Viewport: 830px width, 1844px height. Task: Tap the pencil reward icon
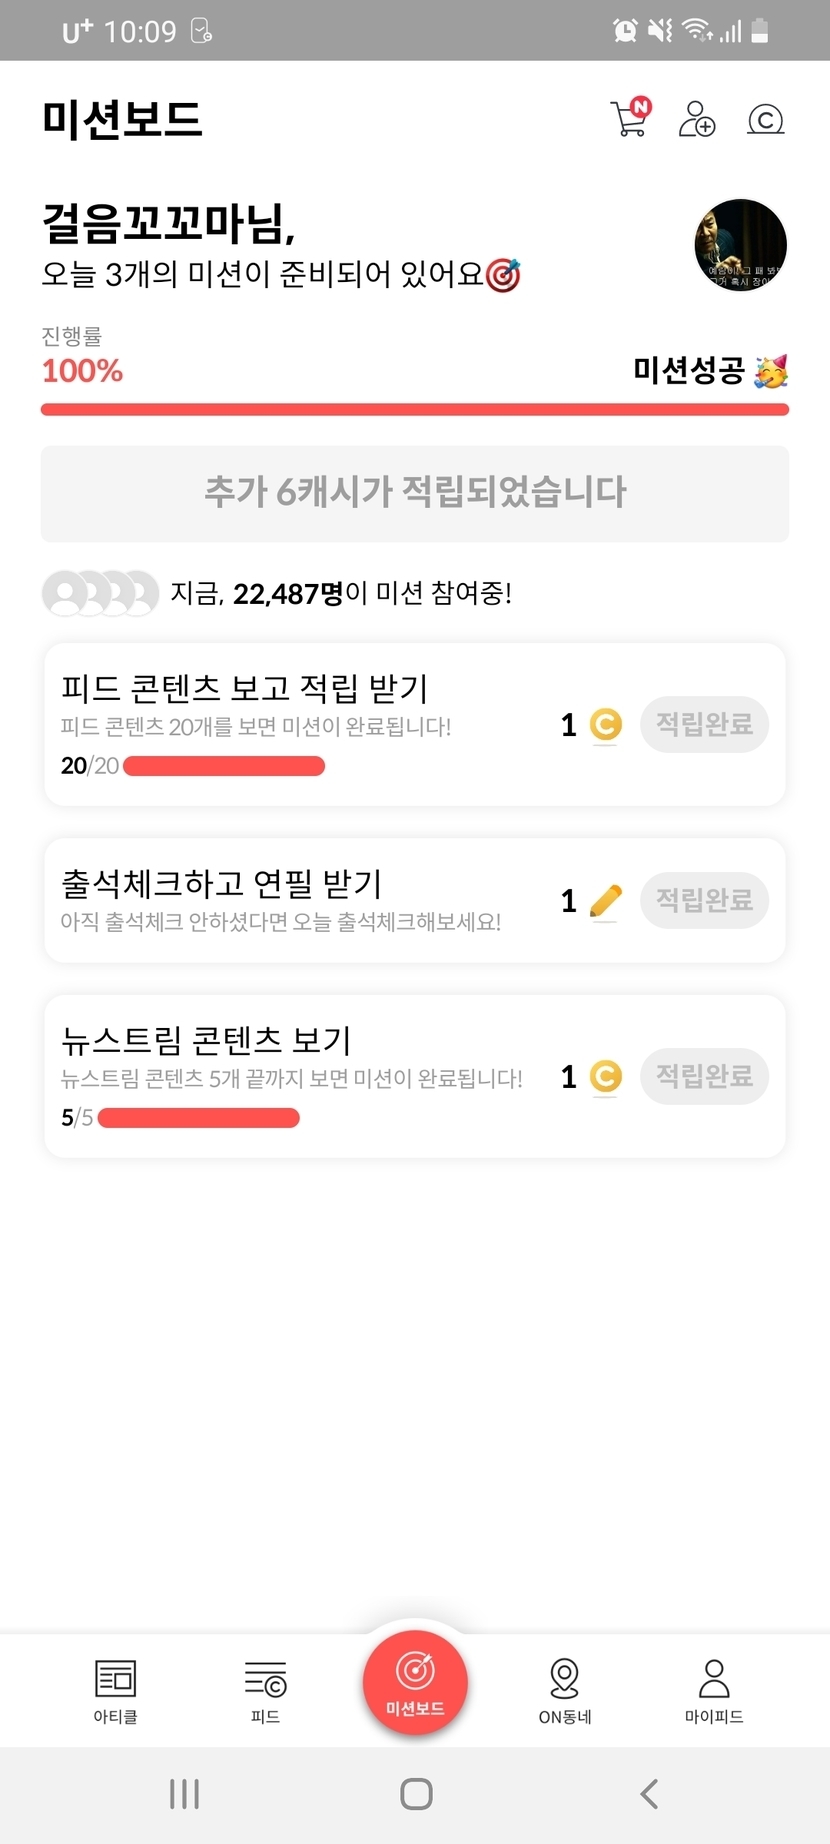[605, 901]
